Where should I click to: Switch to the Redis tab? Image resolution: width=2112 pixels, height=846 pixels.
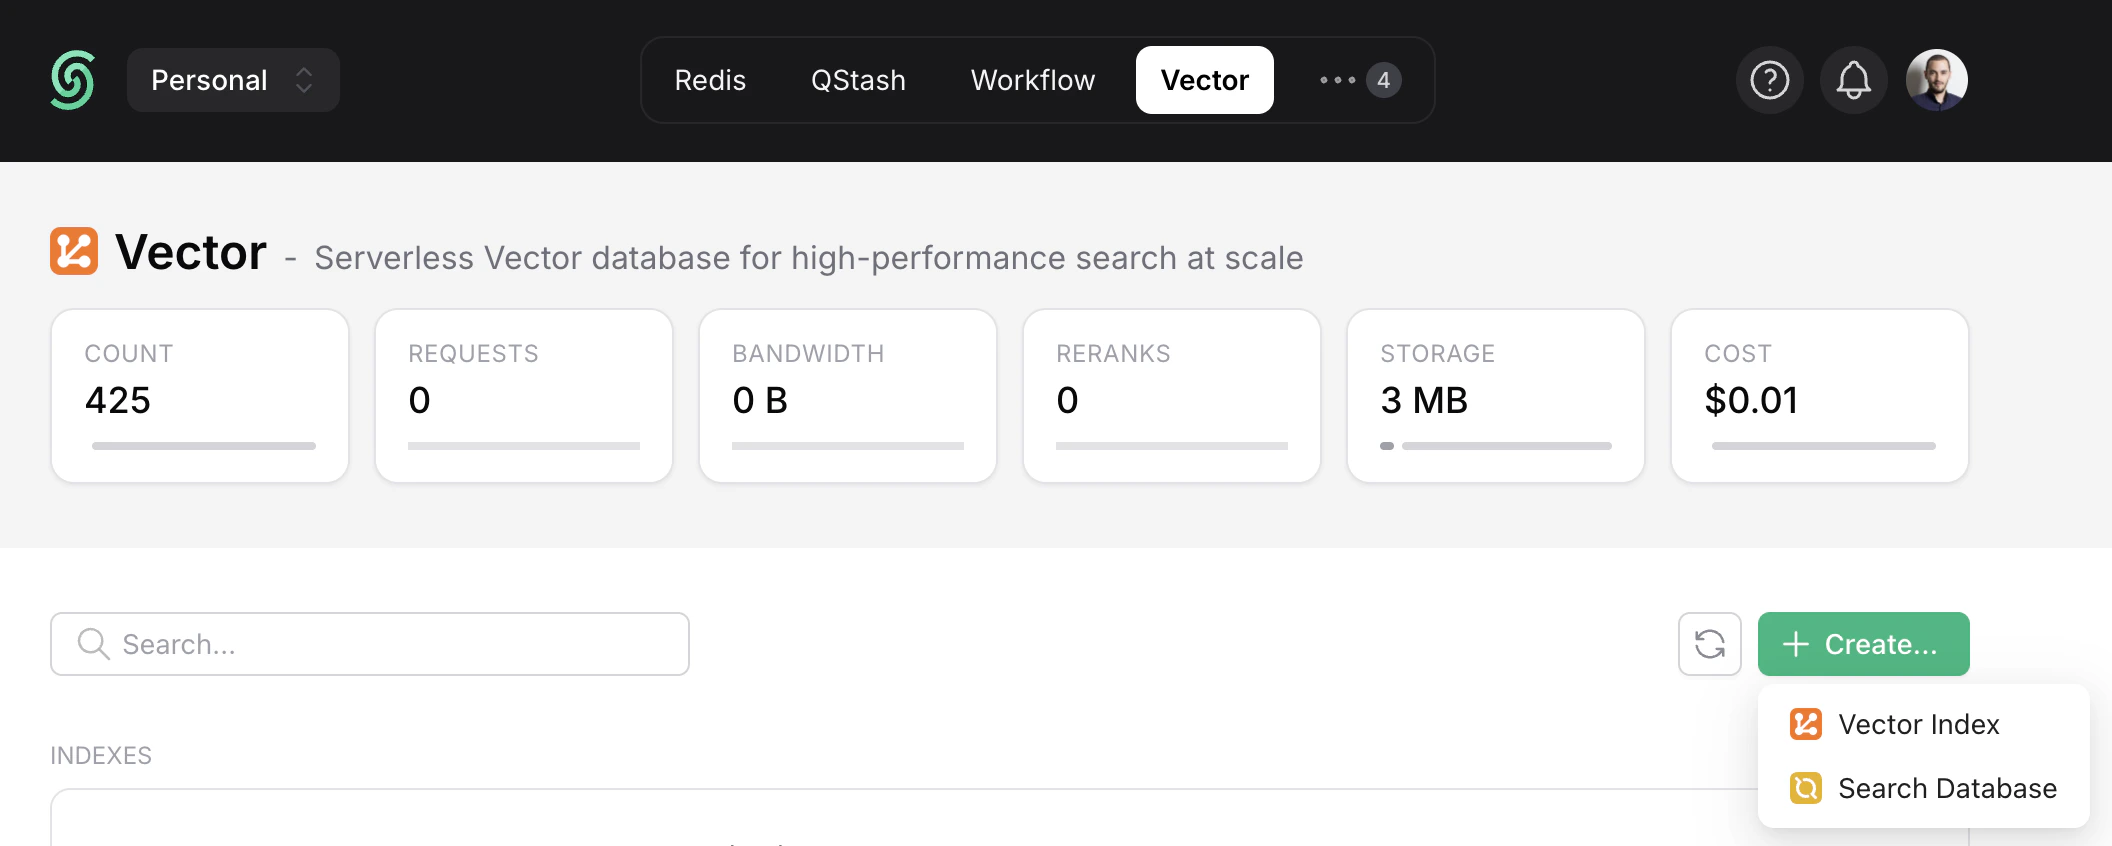point(710,80)
